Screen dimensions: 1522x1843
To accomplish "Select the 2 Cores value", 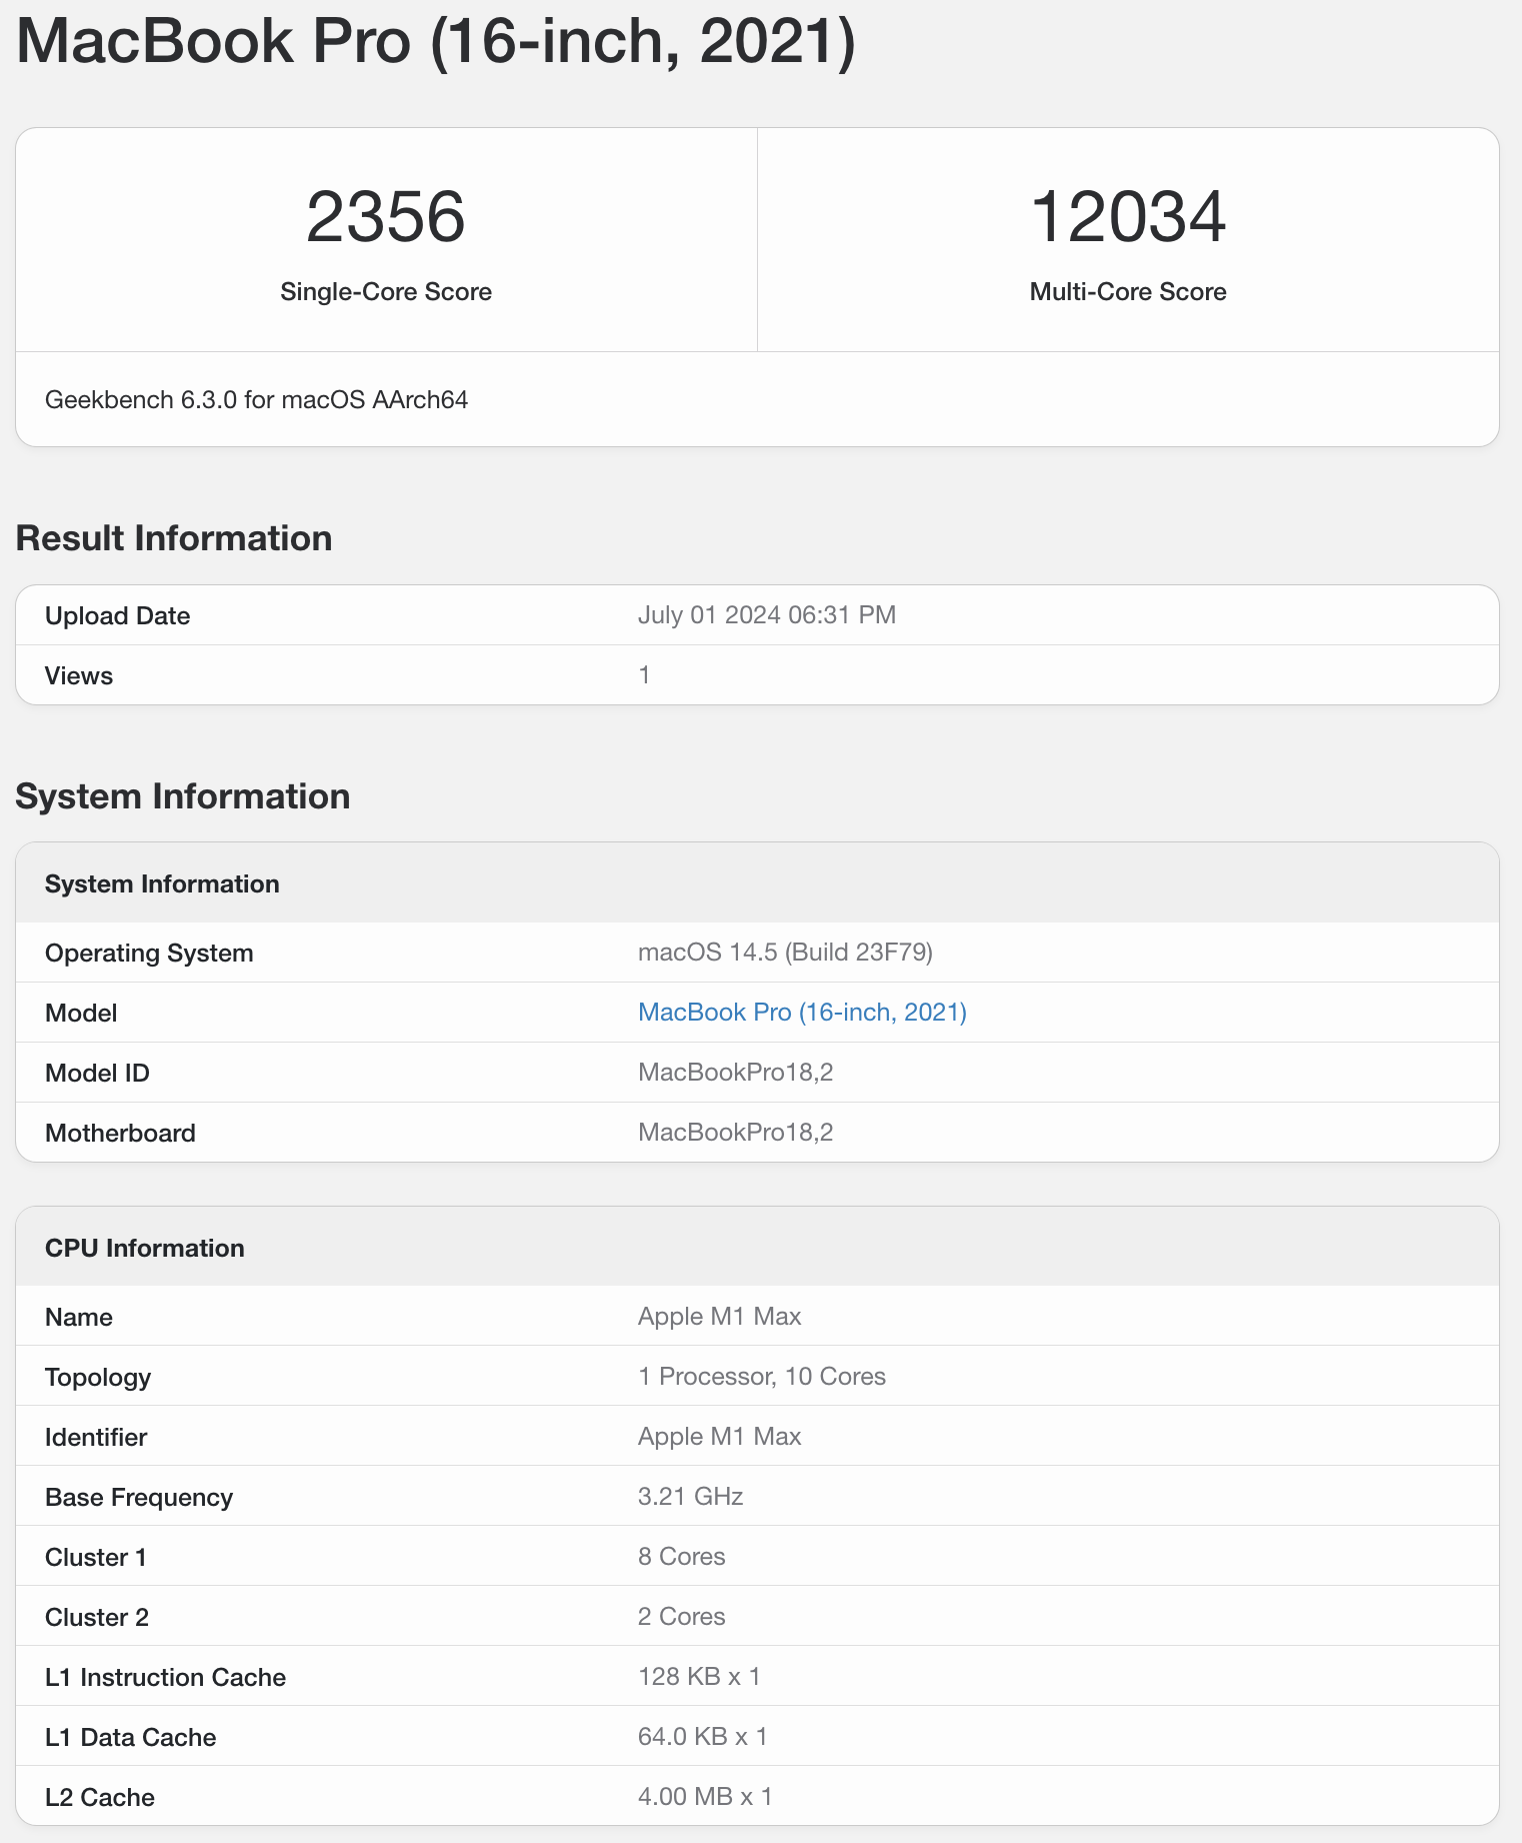I will pos(682,1616).
